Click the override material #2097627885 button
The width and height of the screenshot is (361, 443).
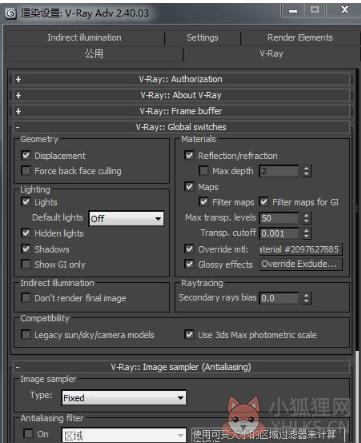[x=300, y=249]
